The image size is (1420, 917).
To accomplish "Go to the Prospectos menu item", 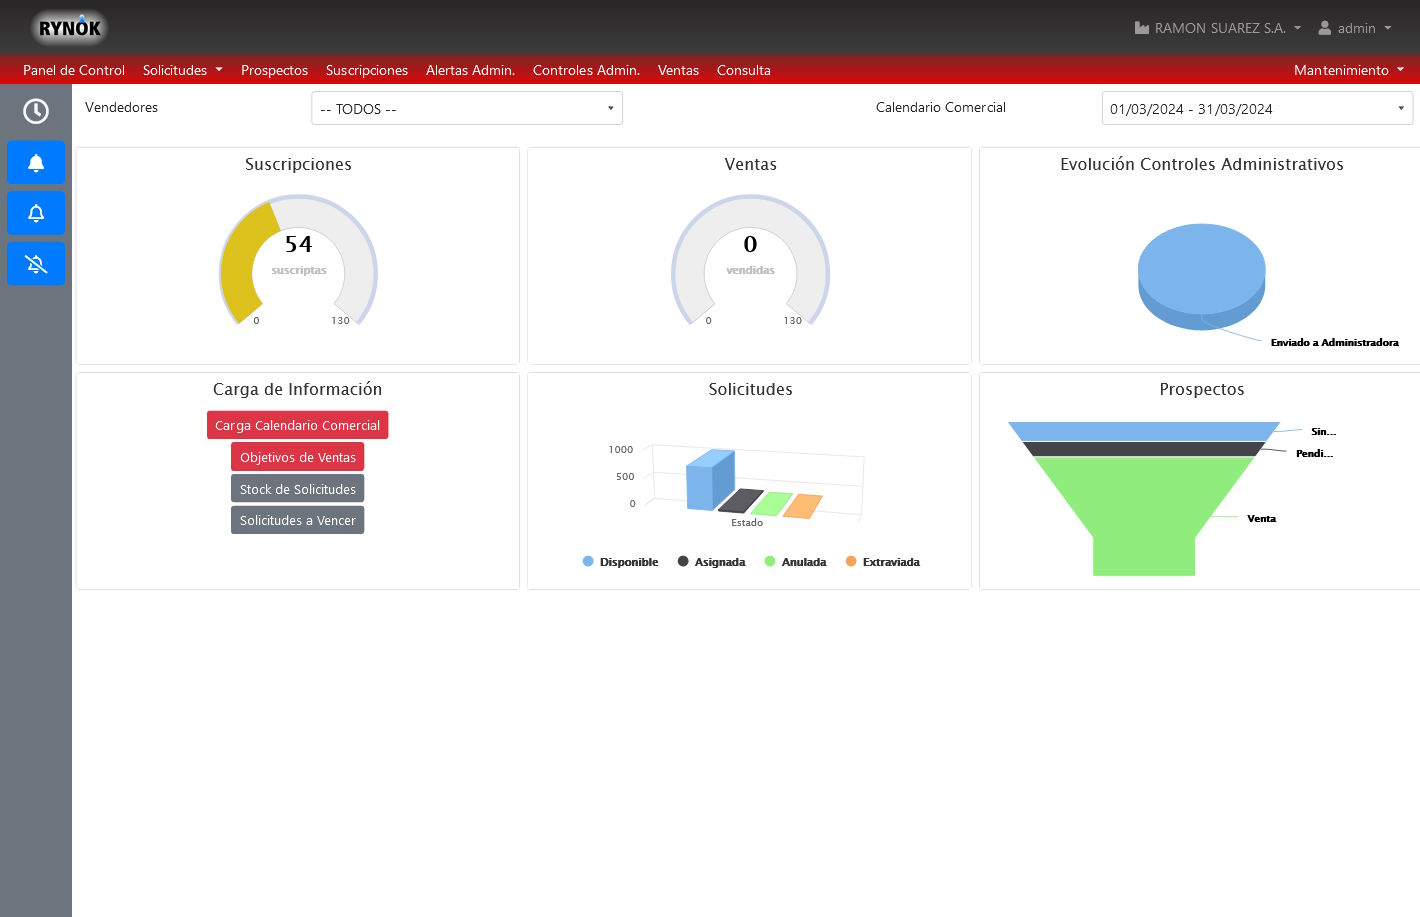I will point(274,70).
